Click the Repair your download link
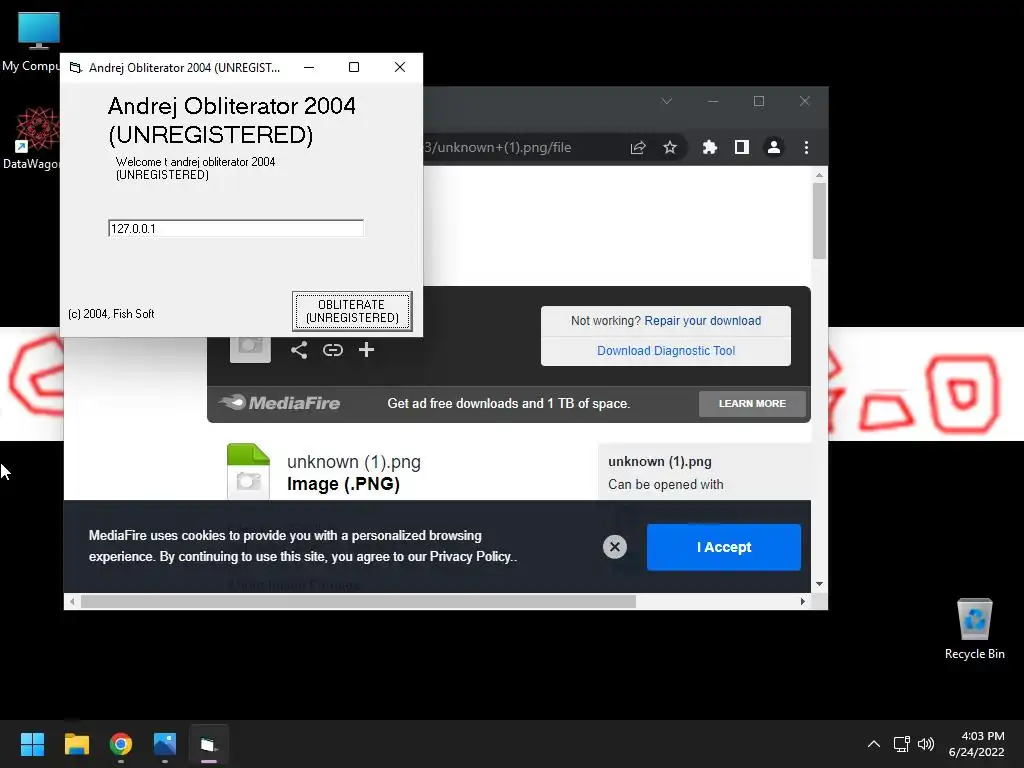The height and width of the screenshot is (768, 1024). [x=703, y=321]
